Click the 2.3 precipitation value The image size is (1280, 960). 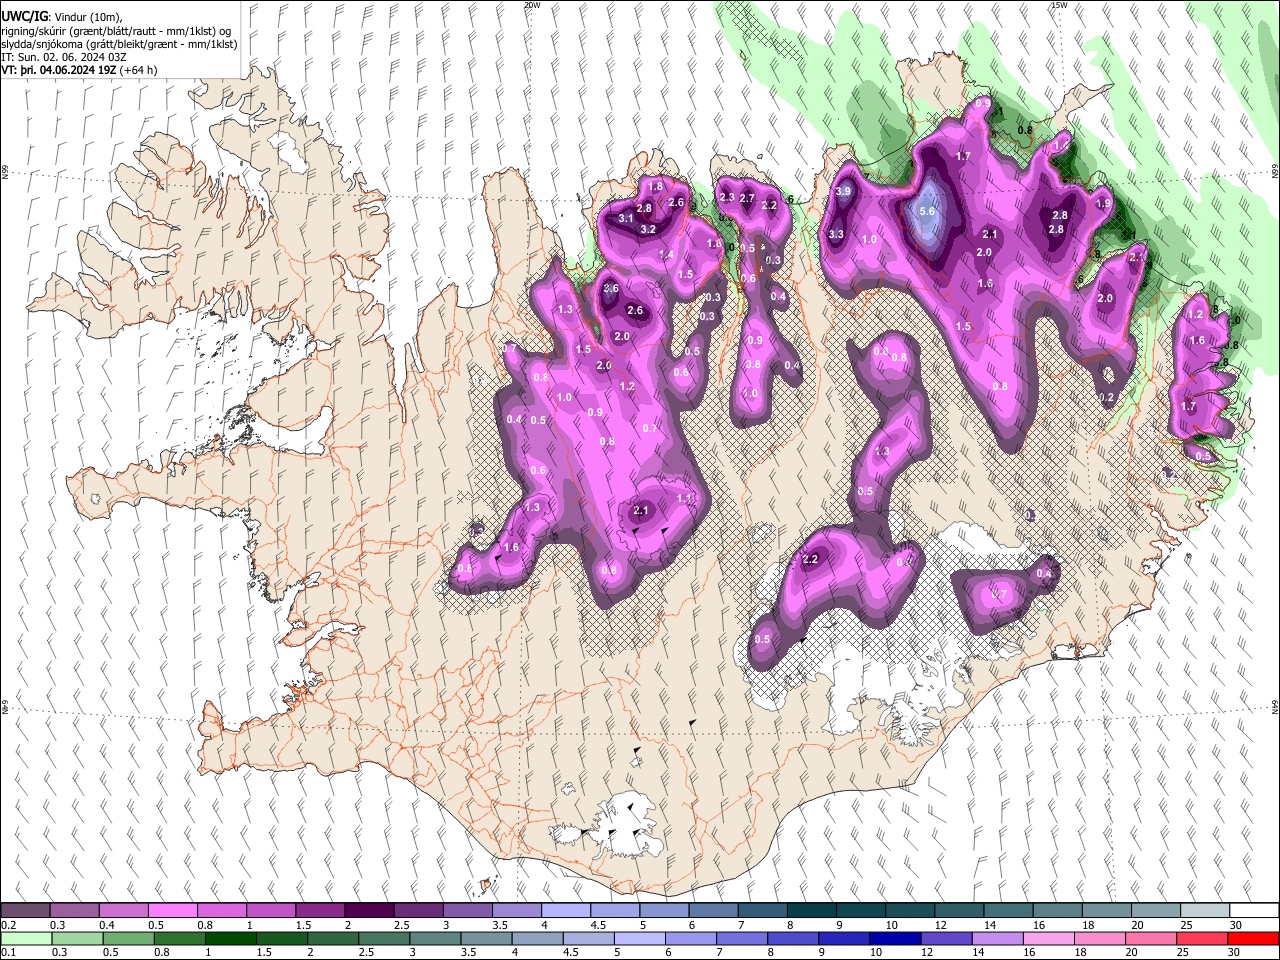(x=727, y=197)
